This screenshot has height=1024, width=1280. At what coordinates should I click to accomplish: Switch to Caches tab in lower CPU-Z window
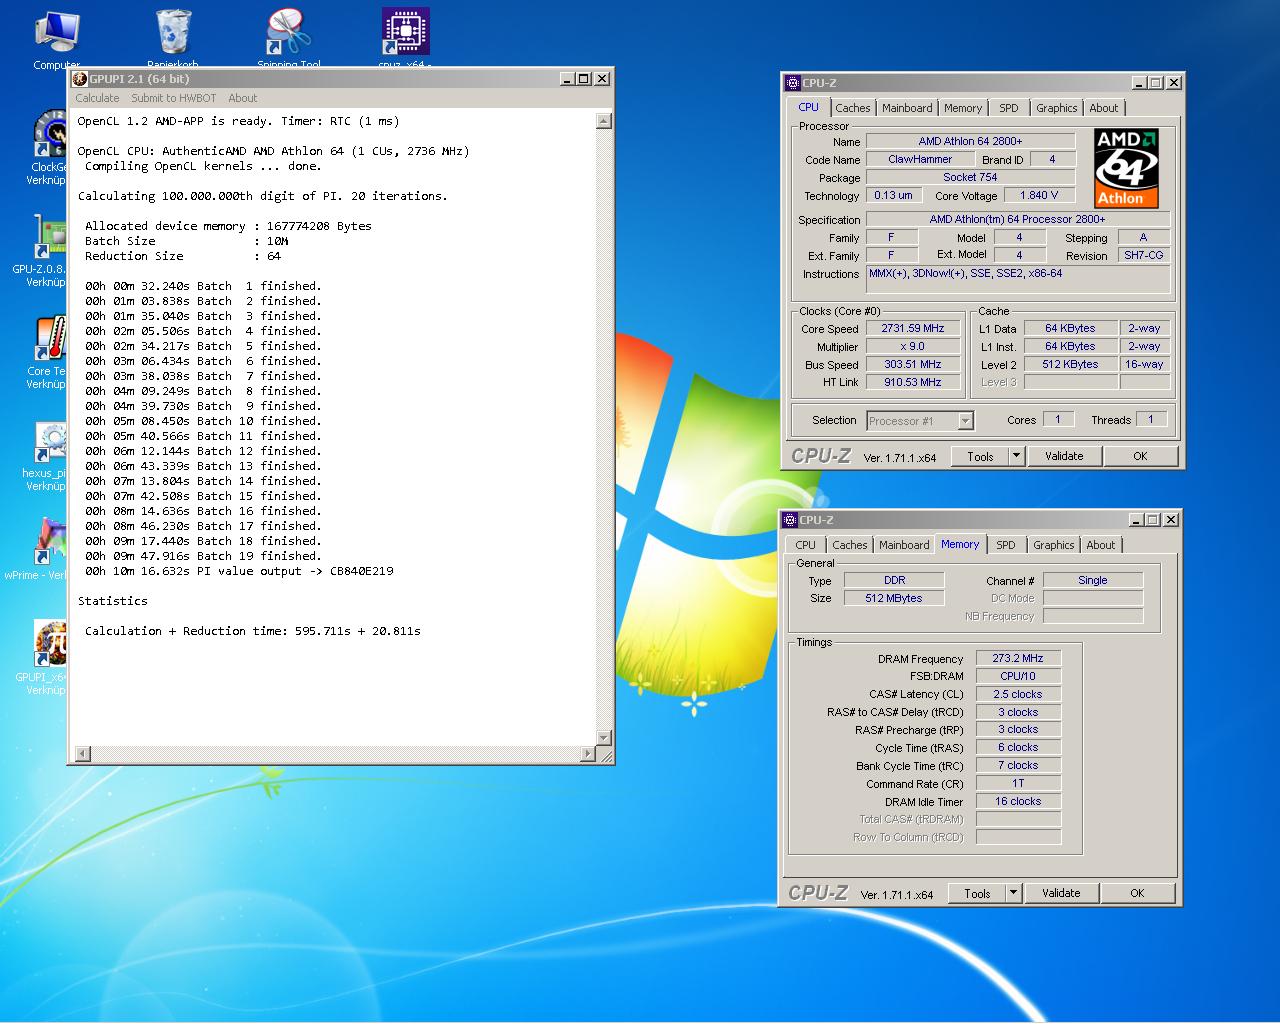850,545
